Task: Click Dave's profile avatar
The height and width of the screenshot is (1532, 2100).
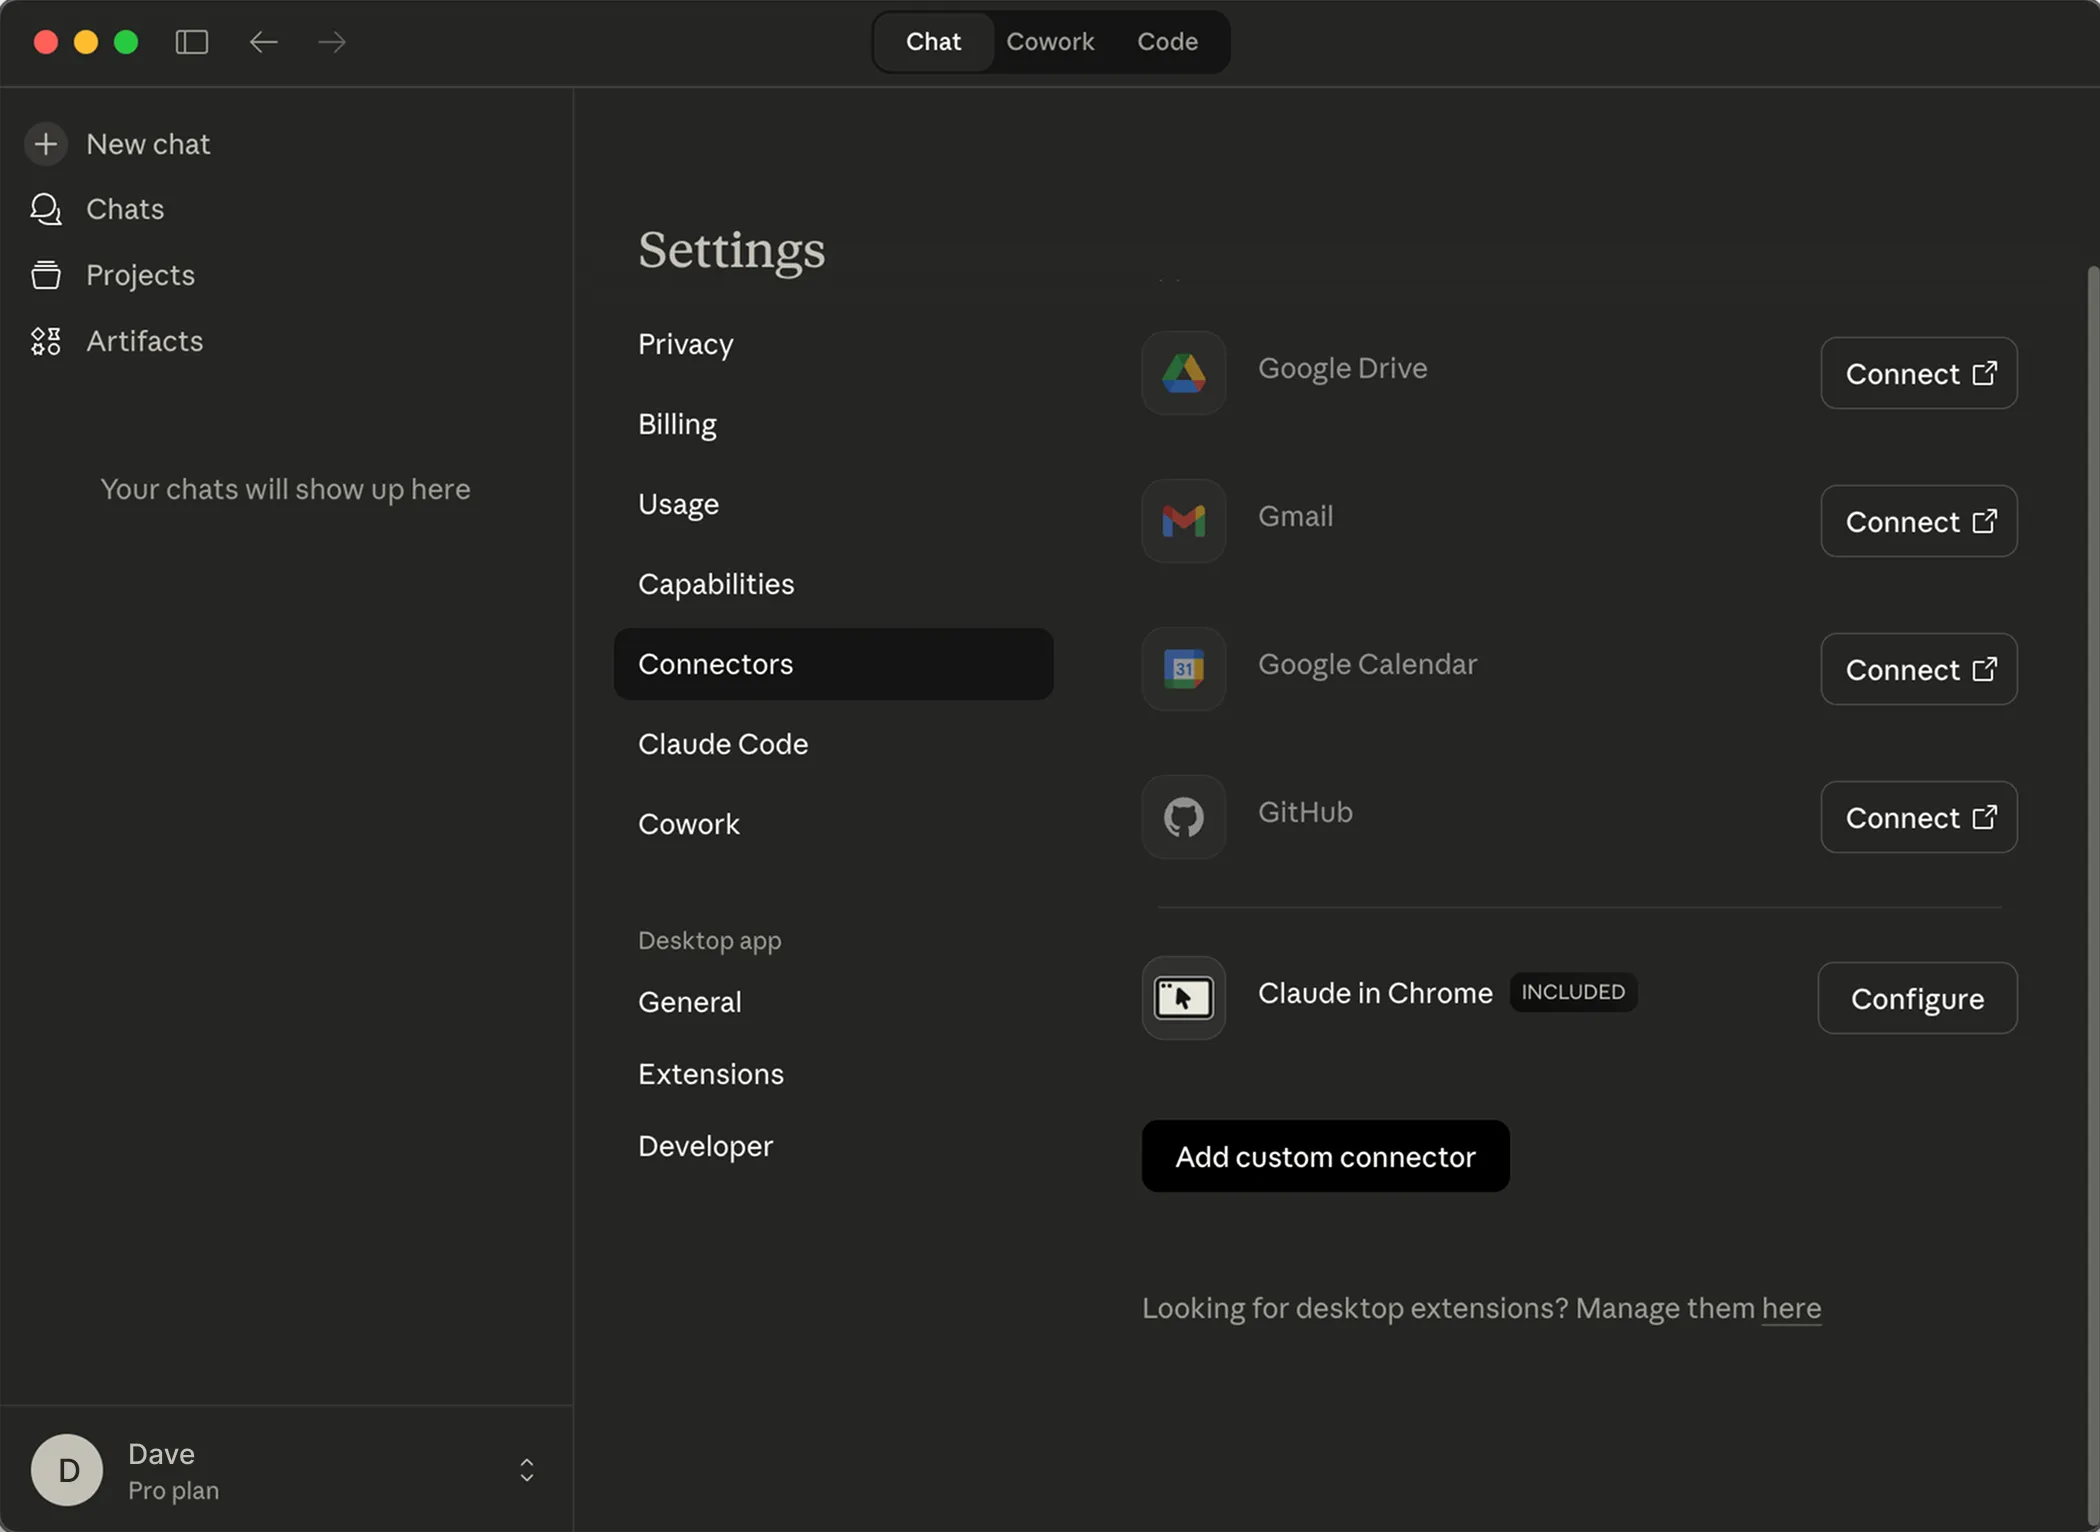Action: 66,1470
